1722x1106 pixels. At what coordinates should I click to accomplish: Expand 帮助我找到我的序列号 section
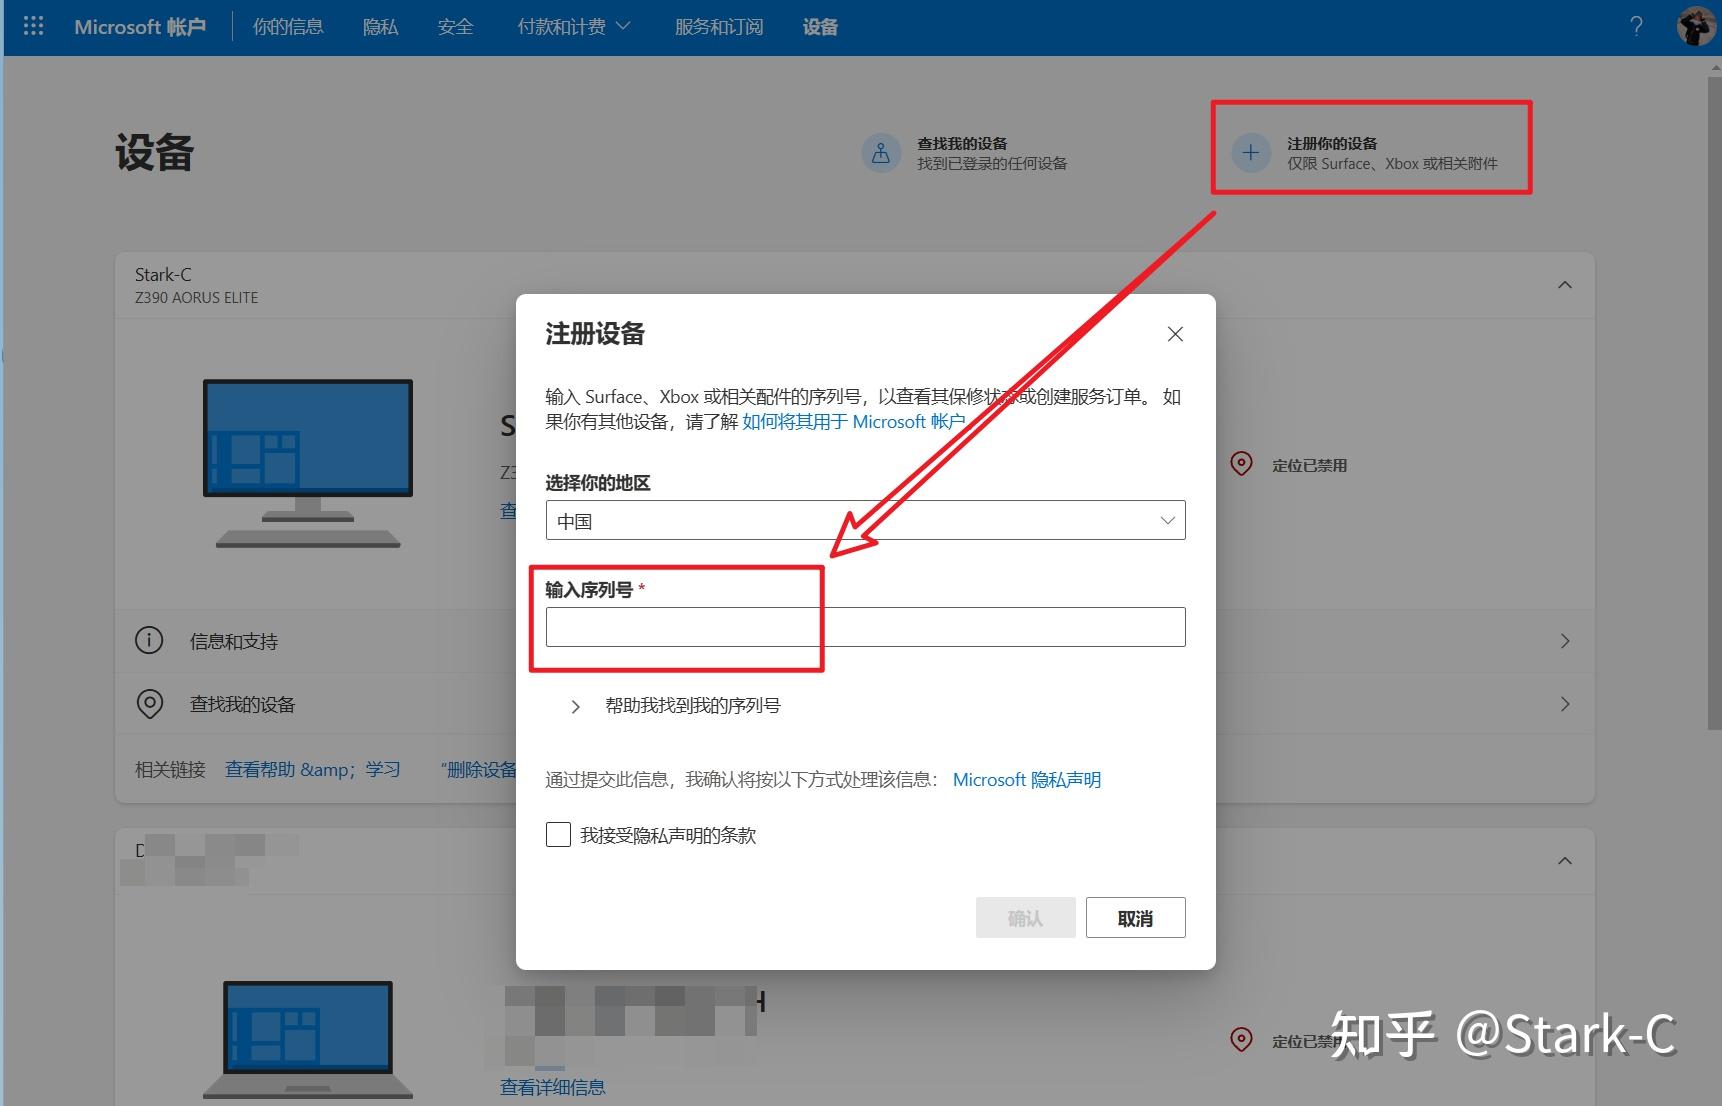click(x=678, y=706)
